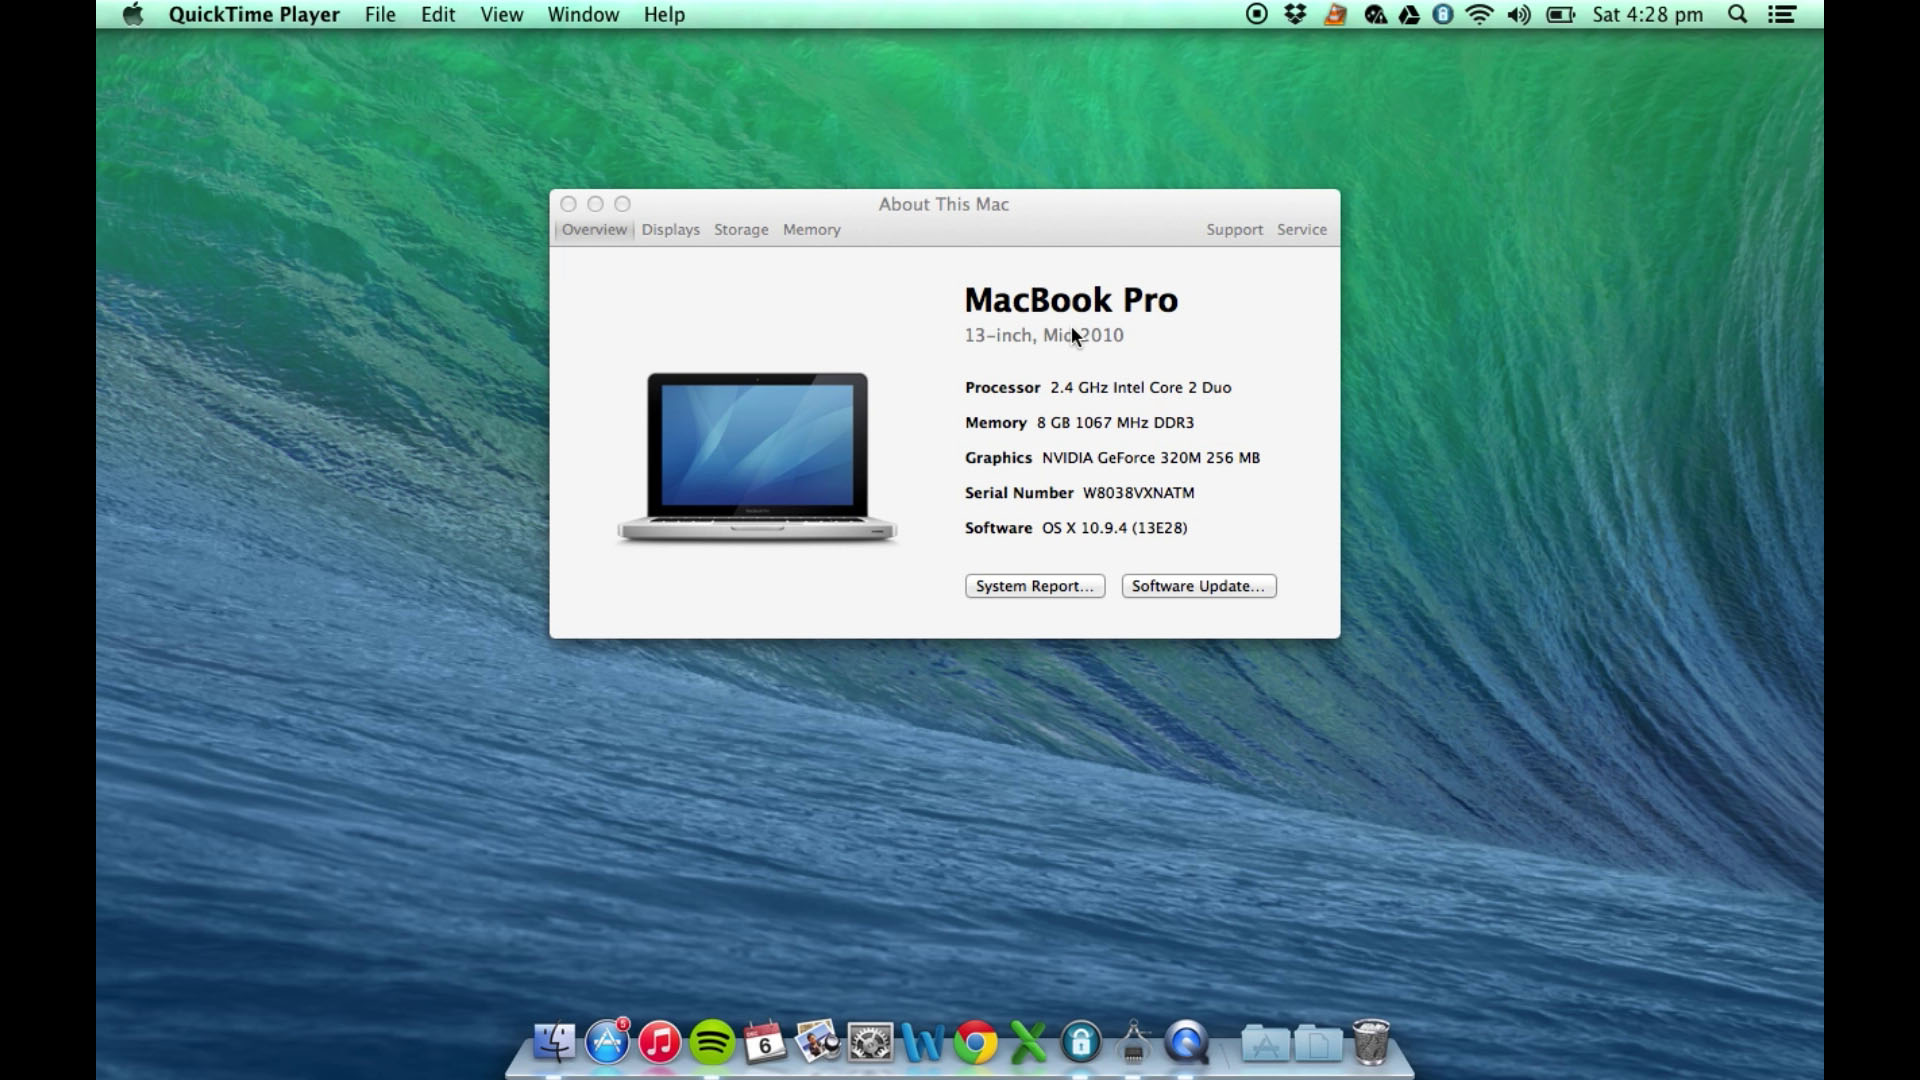Screen dimensions: 1920x1080
Task: Open the Google Drive menu bar icon
Action: pos(1410,14)
